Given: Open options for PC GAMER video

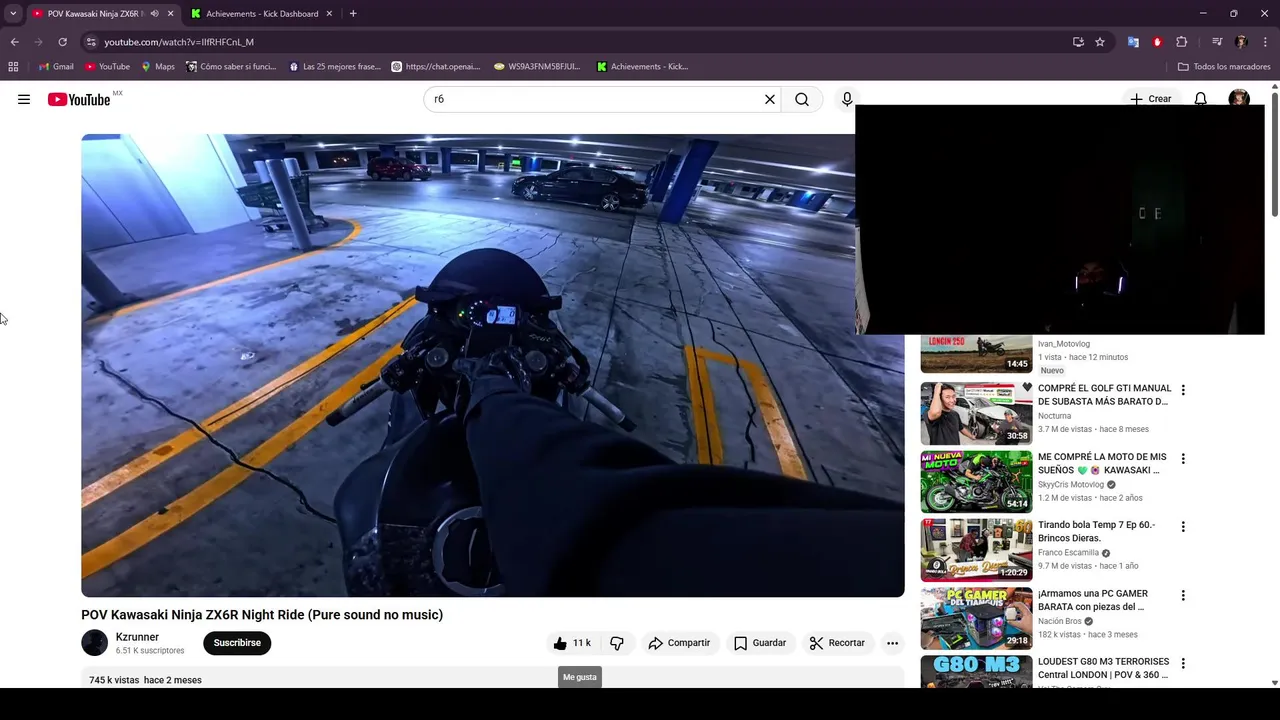Looking at the screenshot, I should coord(1183,595).
